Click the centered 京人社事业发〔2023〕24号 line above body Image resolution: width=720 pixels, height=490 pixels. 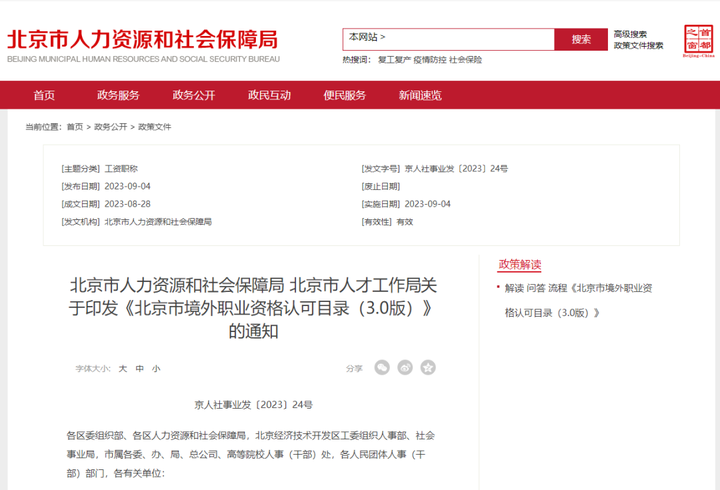click(253, 405)
